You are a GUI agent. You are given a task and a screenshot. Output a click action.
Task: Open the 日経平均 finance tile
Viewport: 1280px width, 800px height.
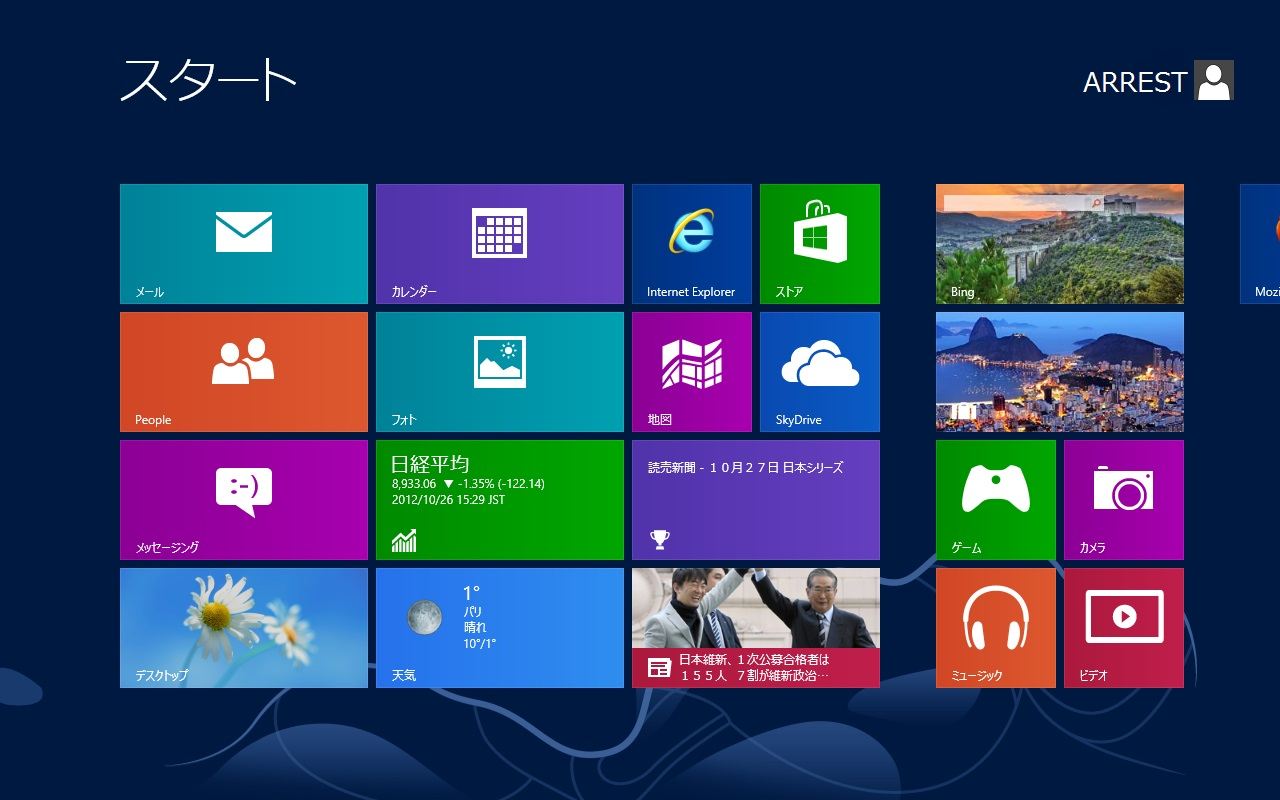click(x=500, y=500)
